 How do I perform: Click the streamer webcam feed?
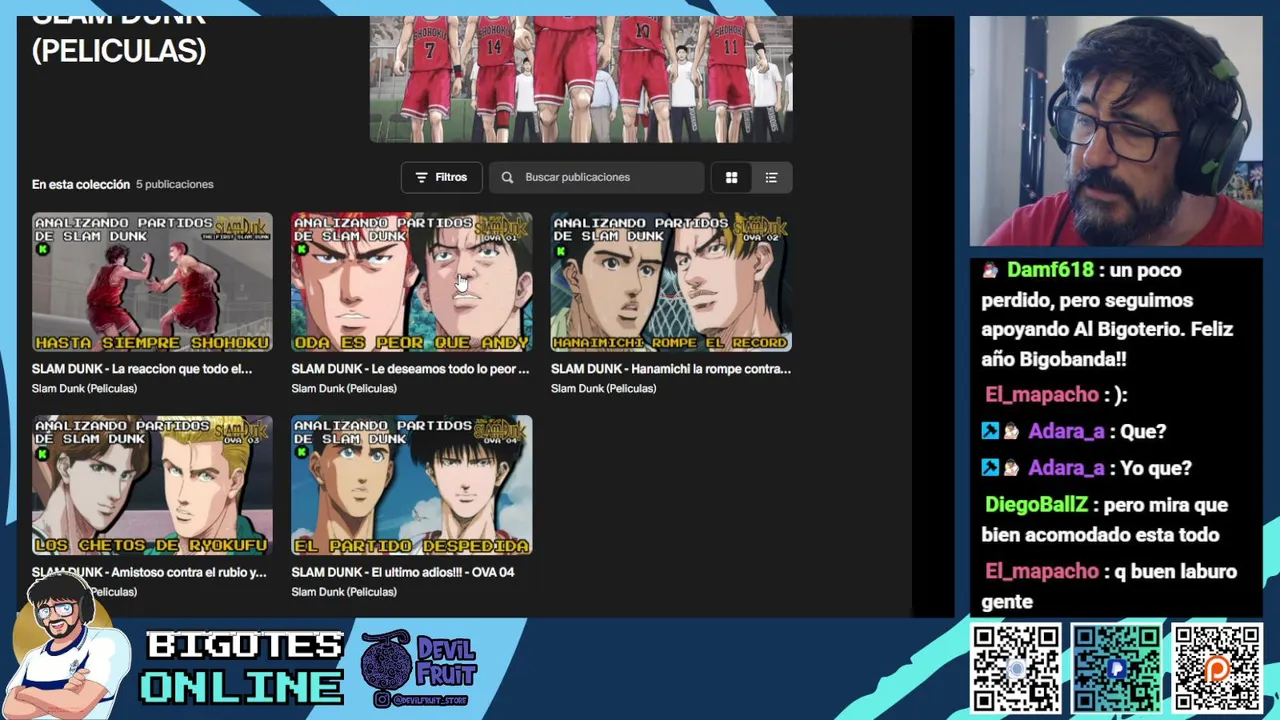[x=1116, y=131]
